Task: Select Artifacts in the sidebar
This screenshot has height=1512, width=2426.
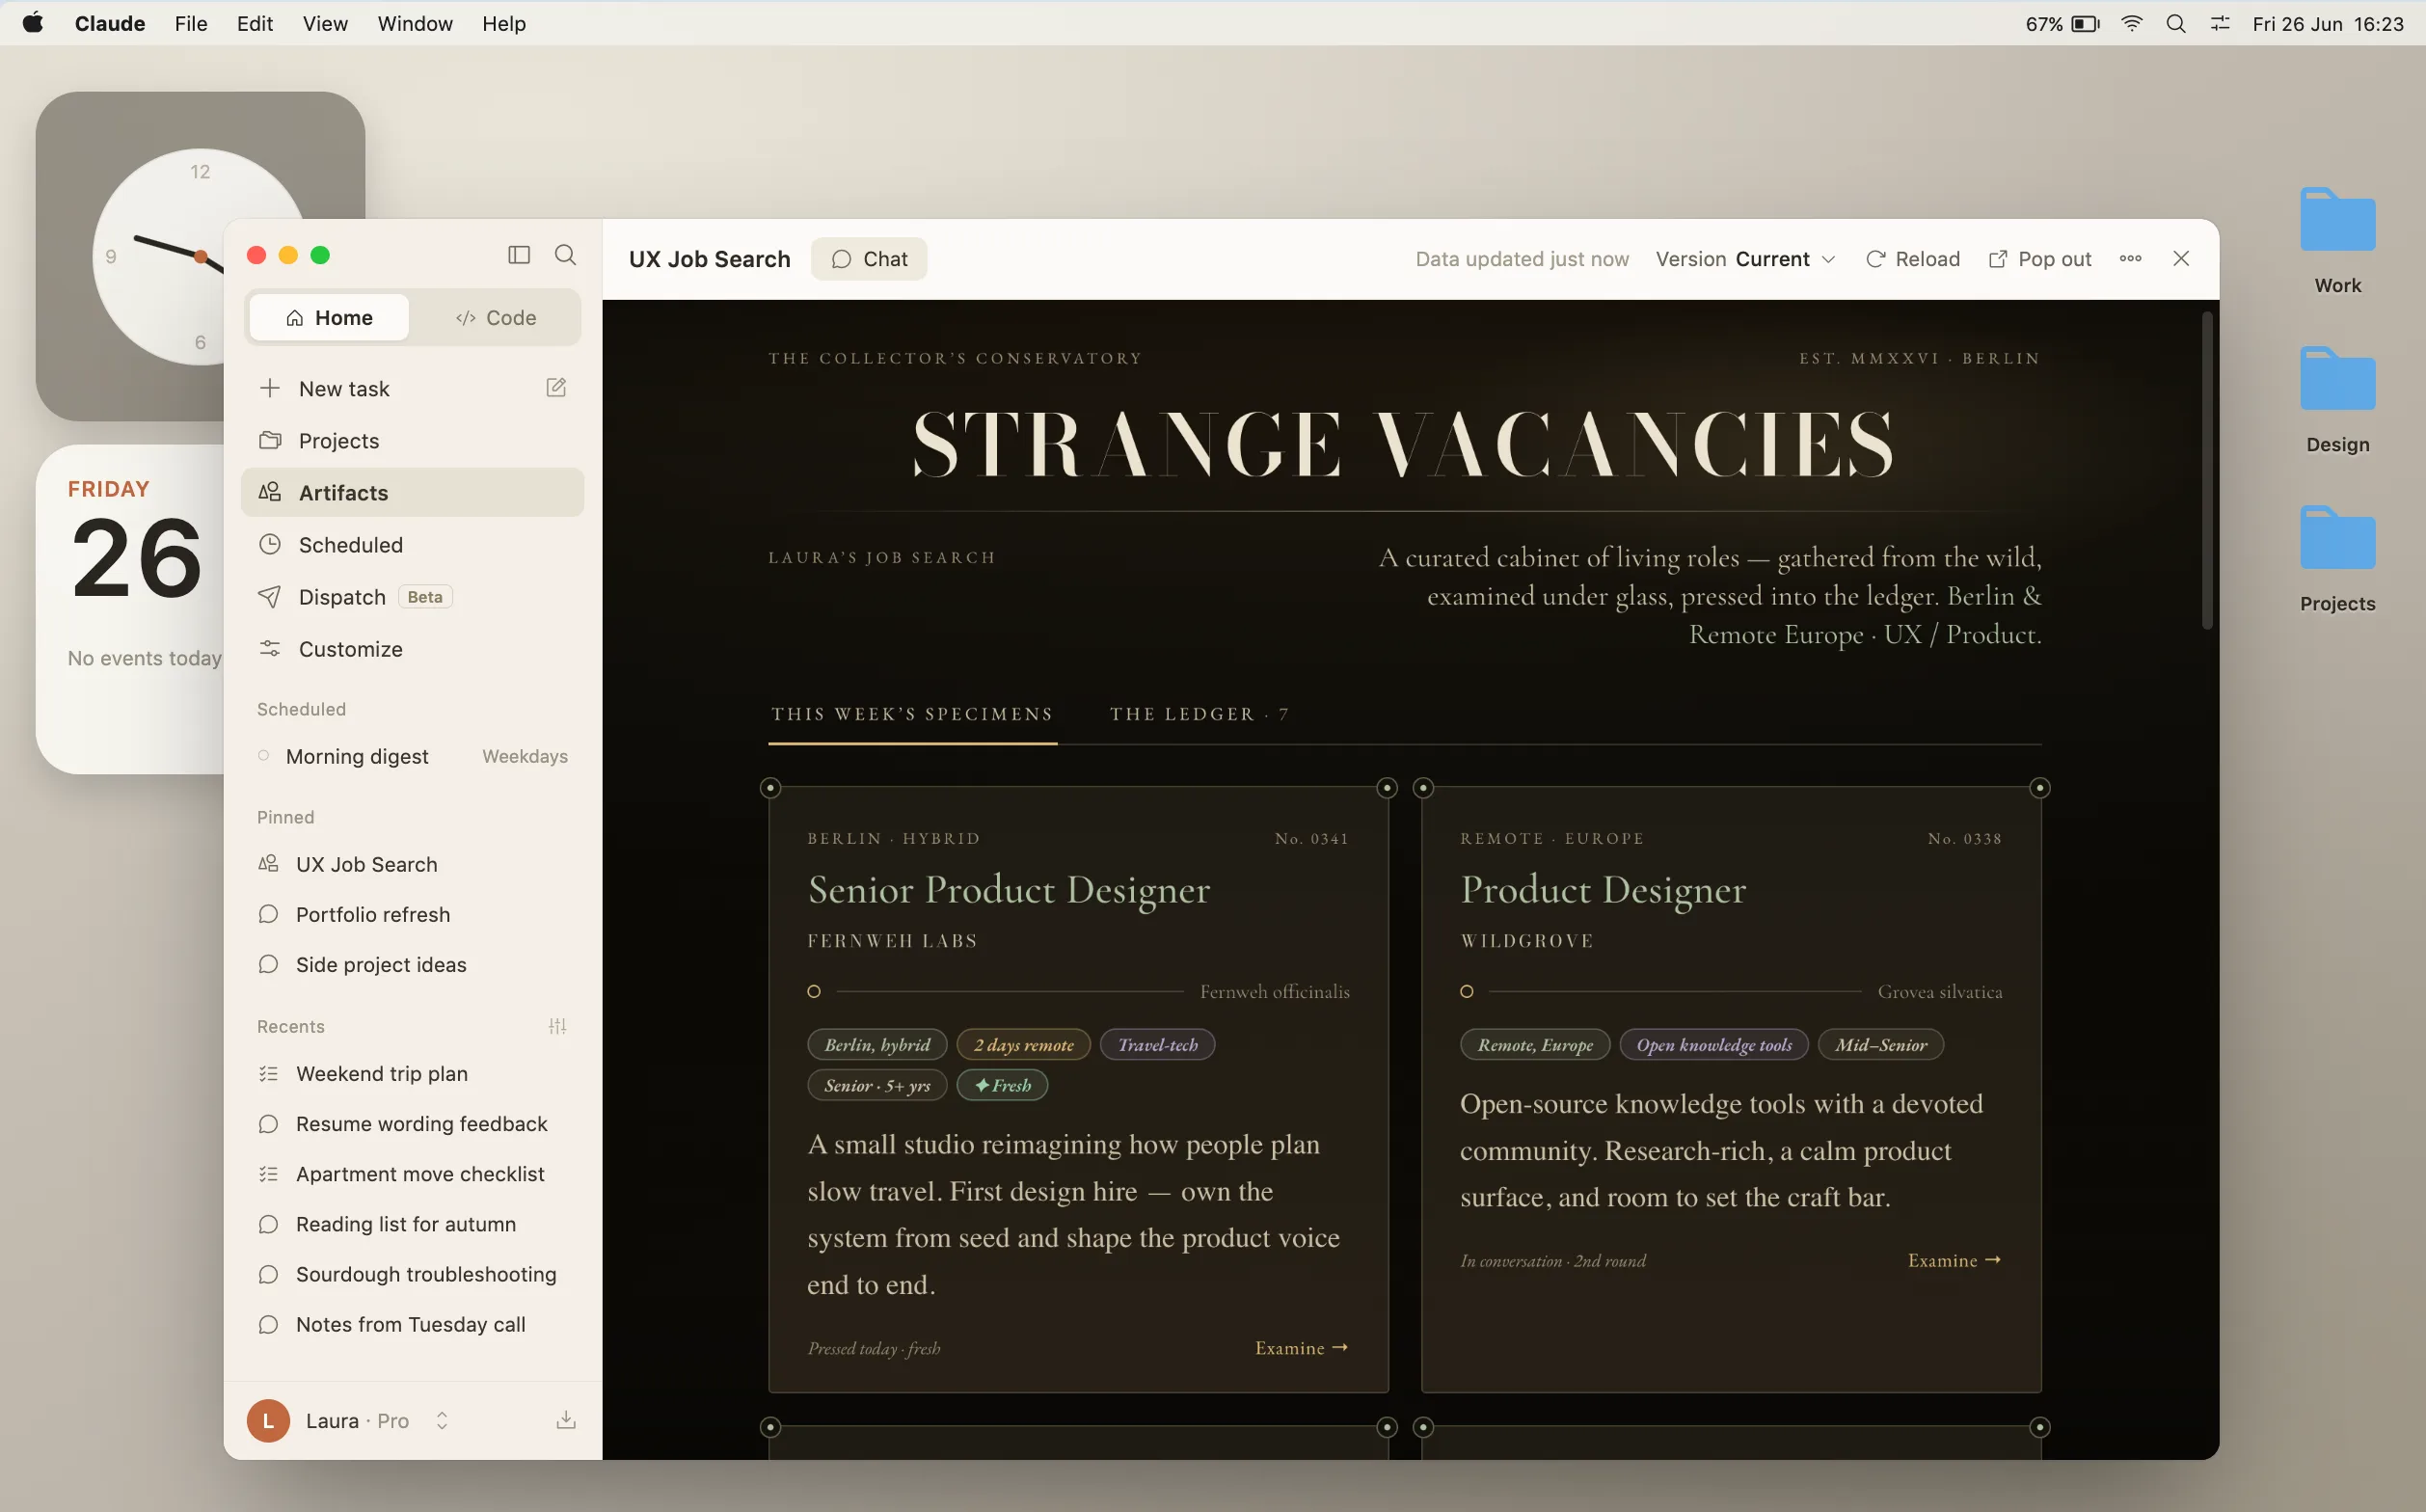Action: (x=412, y=493)
